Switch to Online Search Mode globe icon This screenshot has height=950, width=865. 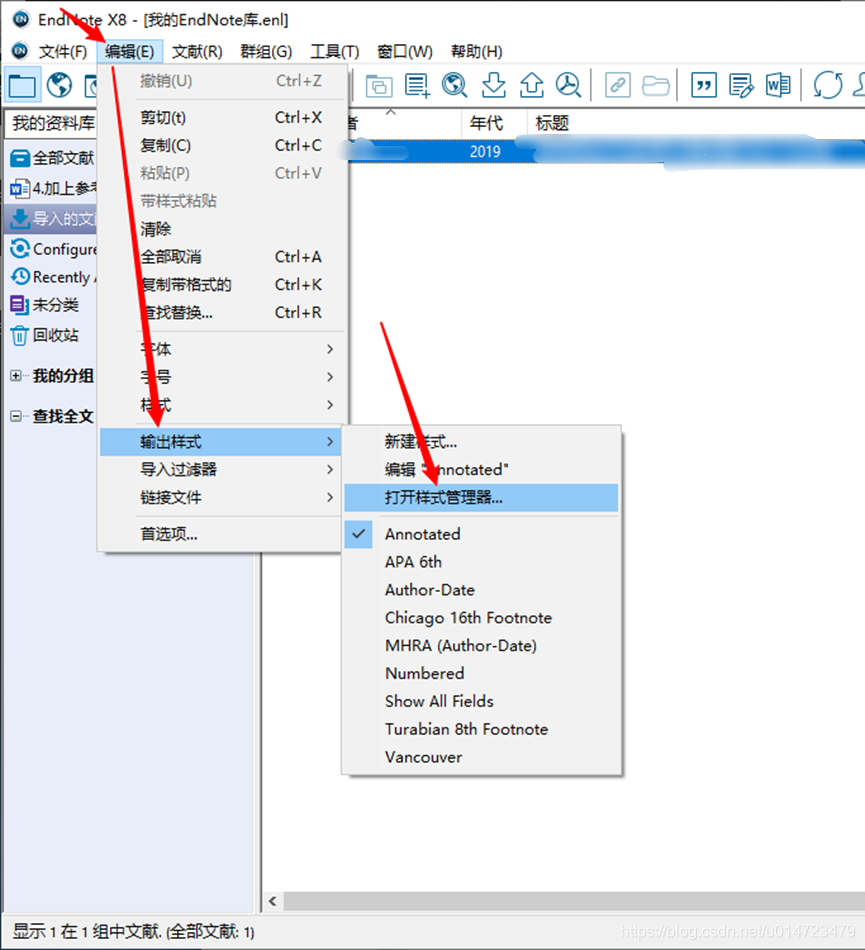tap(59, 85)
